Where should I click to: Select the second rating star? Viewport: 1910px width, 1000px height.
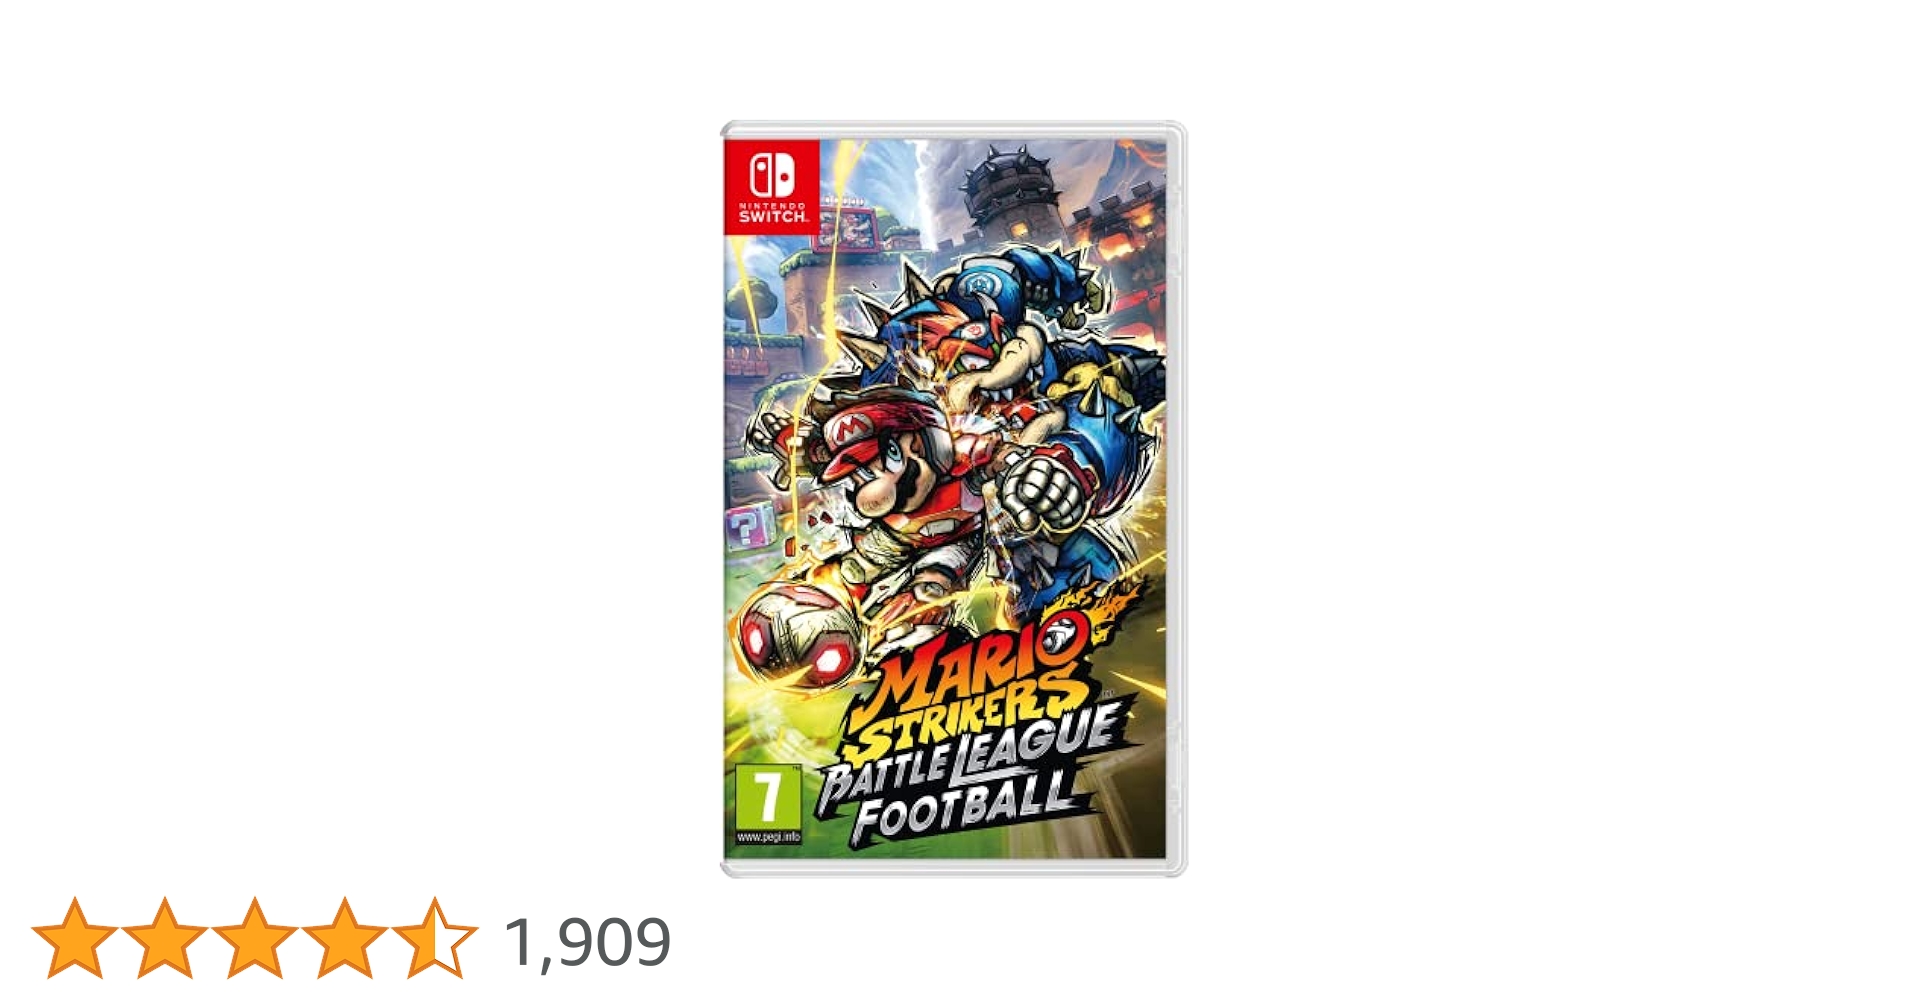pyautogui.click(x=164, y=938)
